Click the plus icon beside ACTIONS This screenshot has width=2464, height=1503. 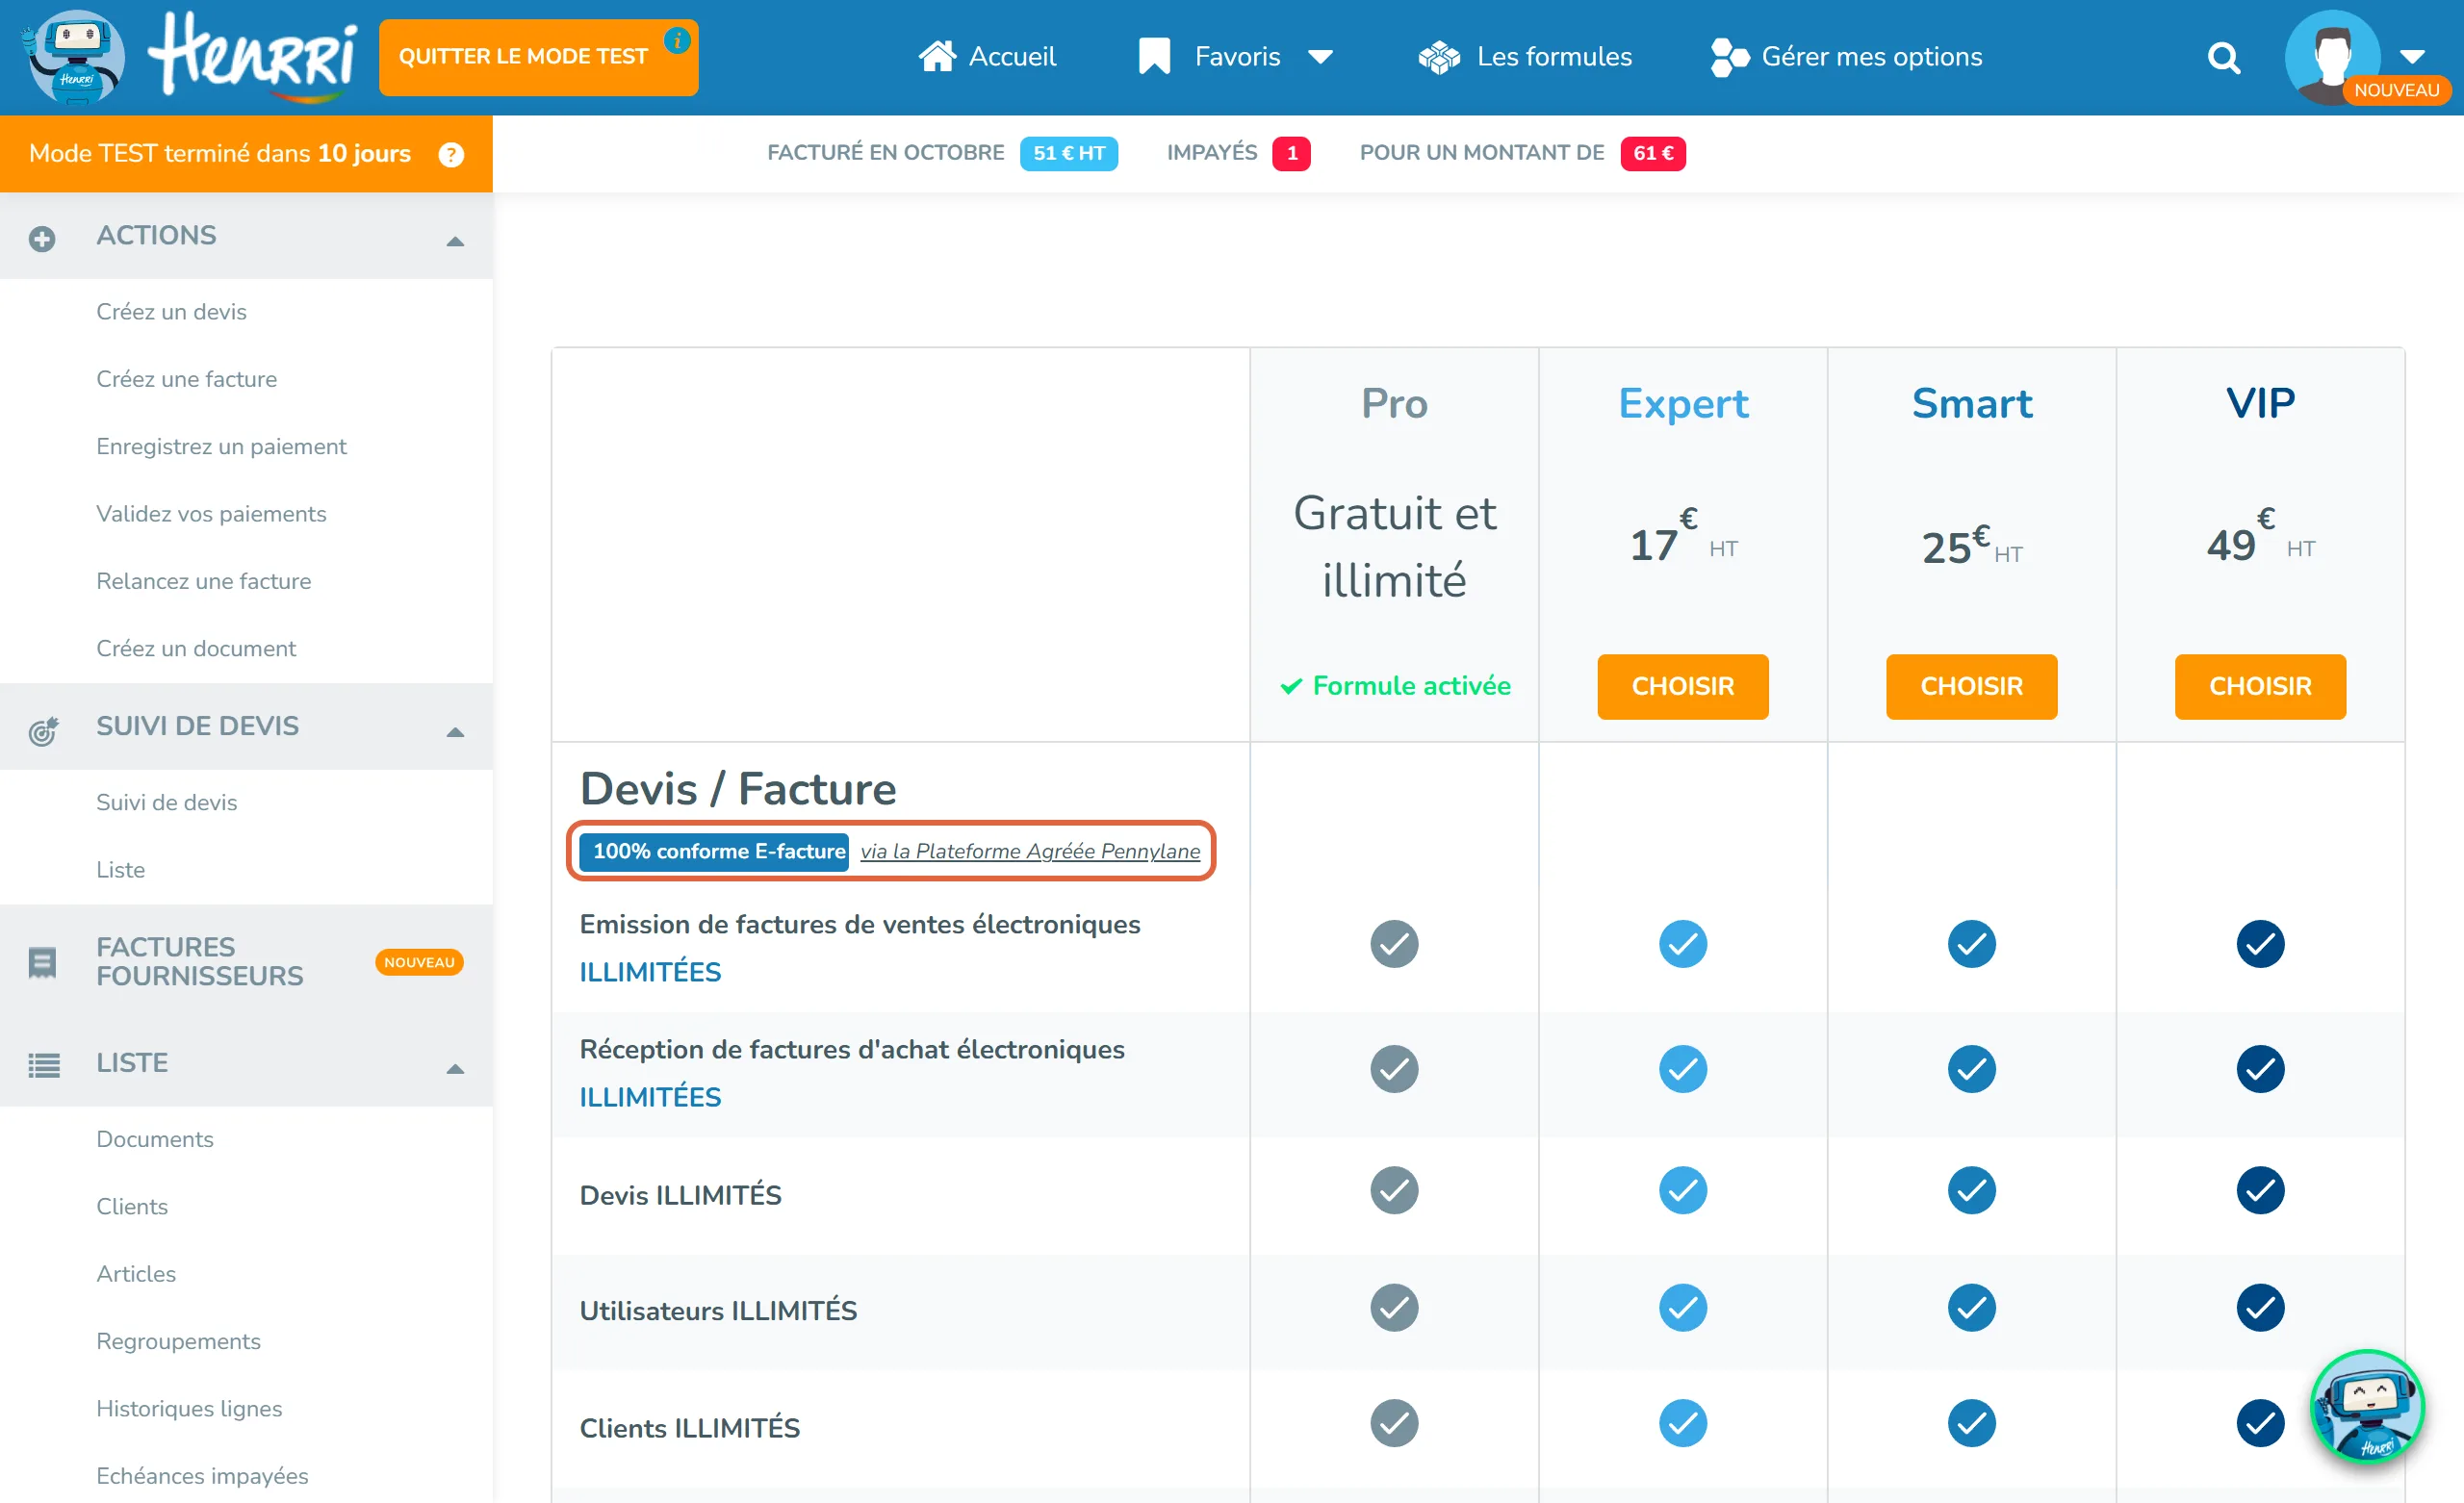[x=42, y=238]
